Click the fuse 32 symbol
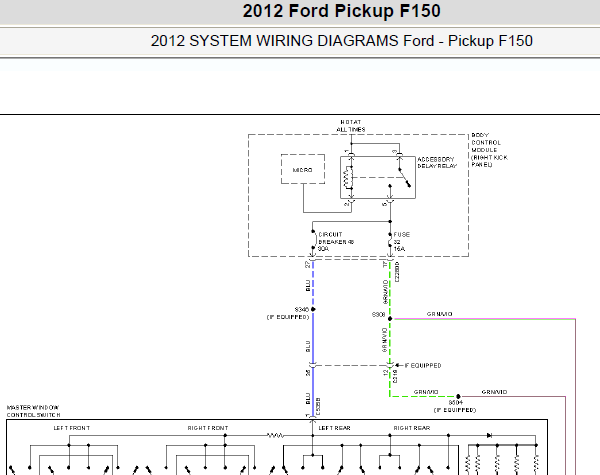Screen dimensions: 600x475 pos(390,240)
